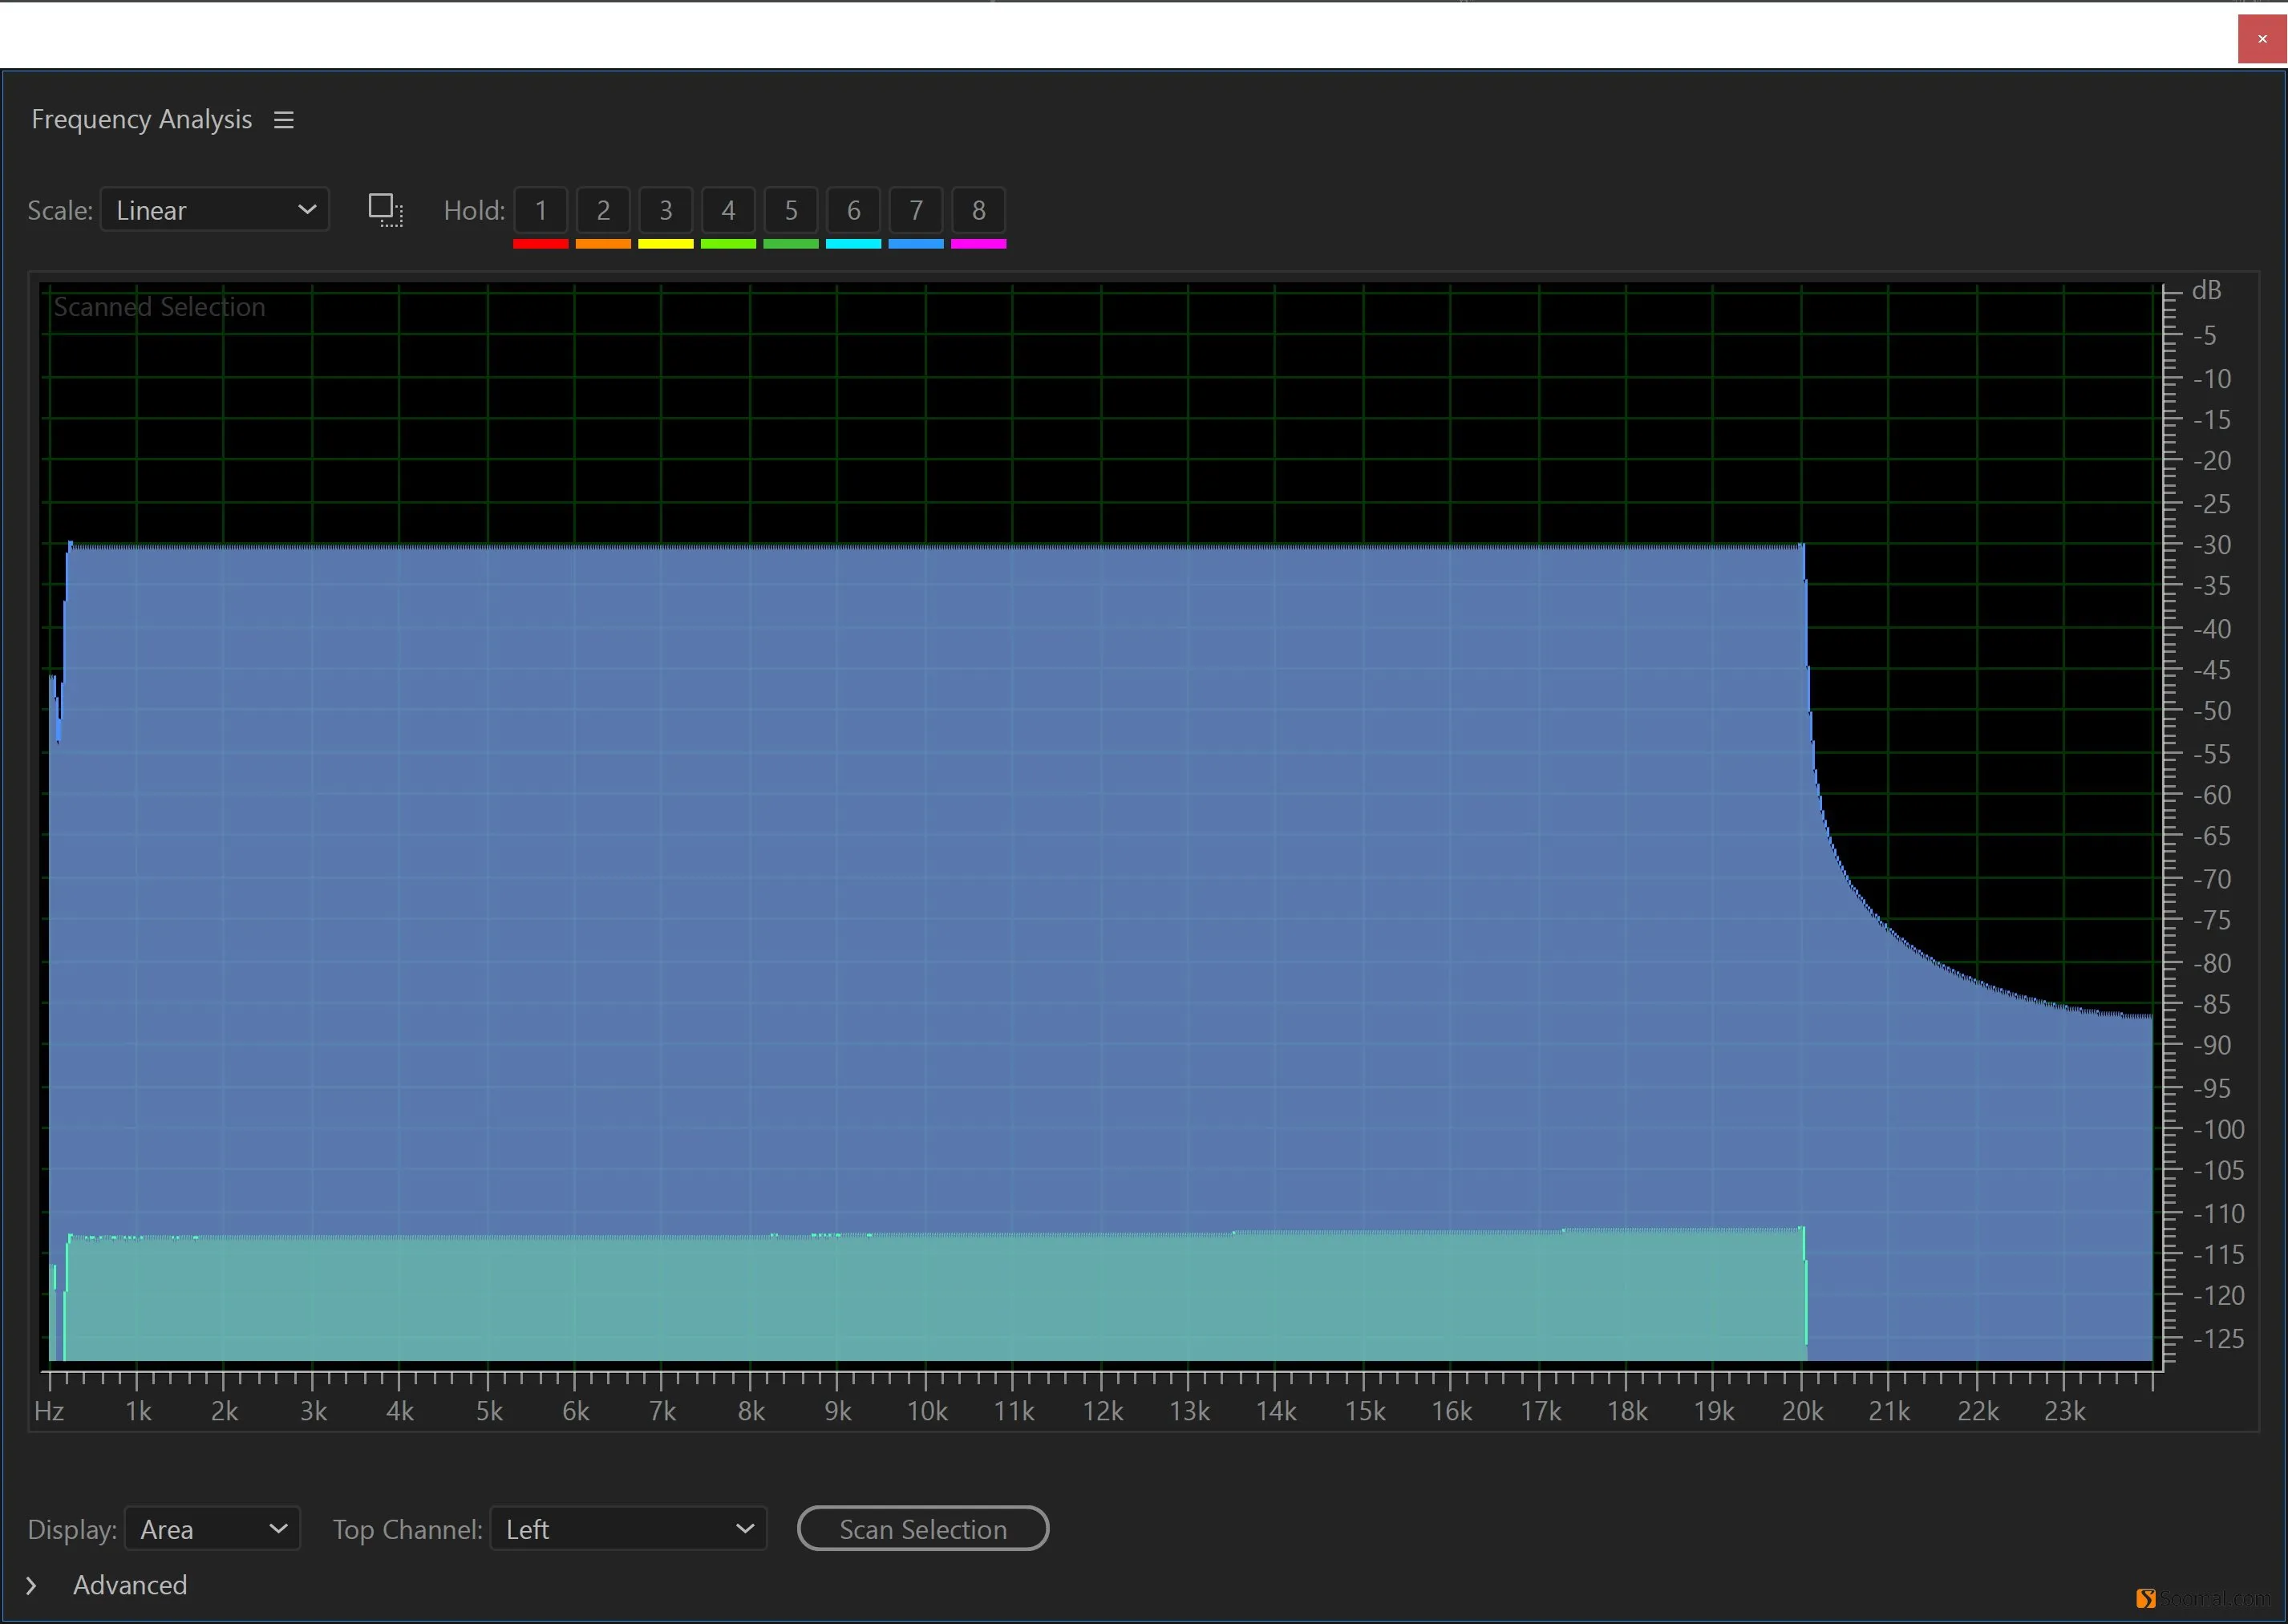Click the dB label atop the scale
The width and height of the screenshot is (2288, 1624).
point(2206,290)
